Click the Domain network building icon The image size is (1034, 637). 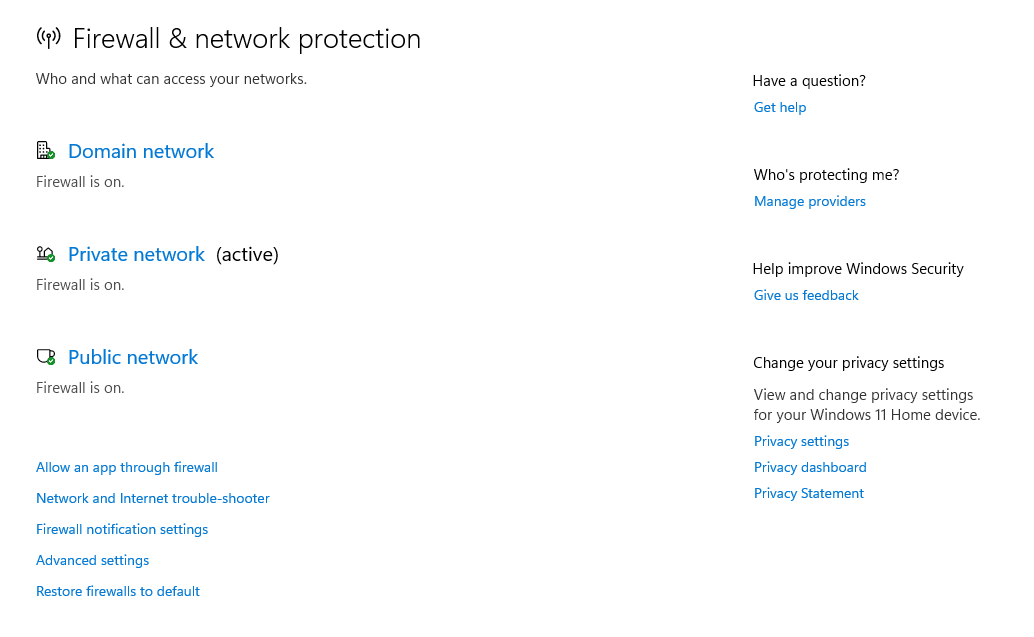45,150
